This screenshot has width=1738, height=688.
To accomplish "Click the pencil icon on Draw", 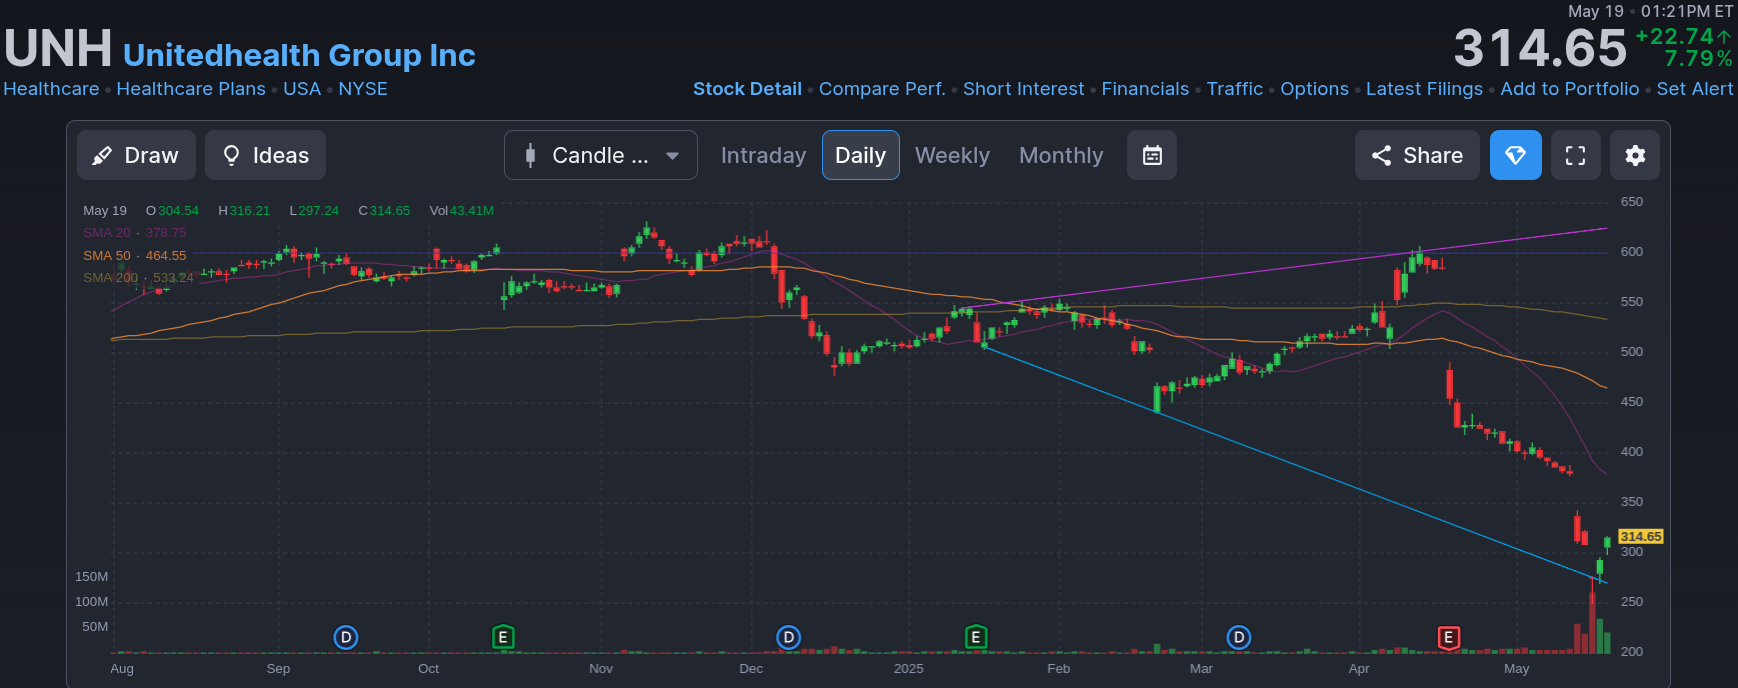I will point(102,156).
